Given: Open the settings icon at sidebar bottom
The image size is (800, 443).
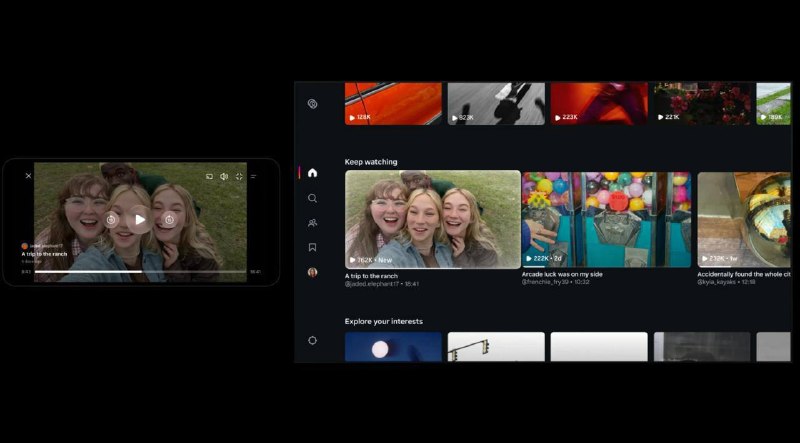Looking at the screenshot, I should (x=312, y=340).
